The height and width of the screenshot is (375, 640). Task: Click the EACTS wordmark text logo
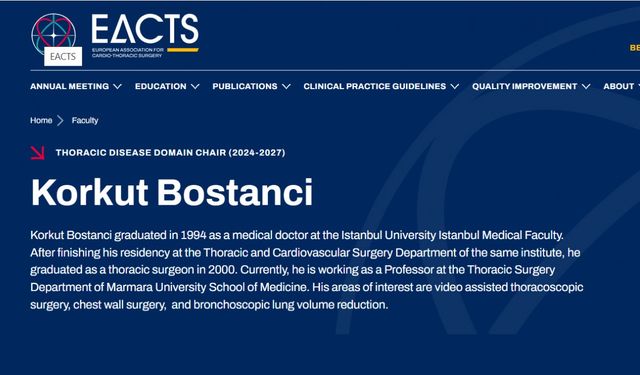(x=145, y=36)
